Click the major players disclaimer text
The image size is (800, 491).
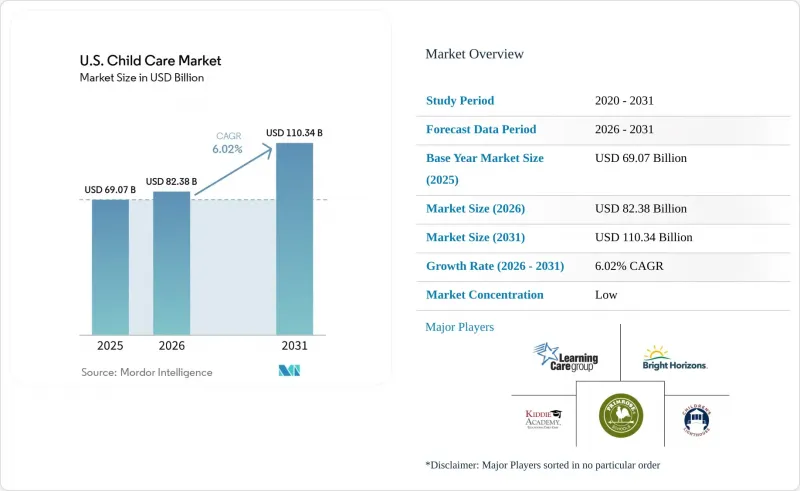(x=543, y=465)
